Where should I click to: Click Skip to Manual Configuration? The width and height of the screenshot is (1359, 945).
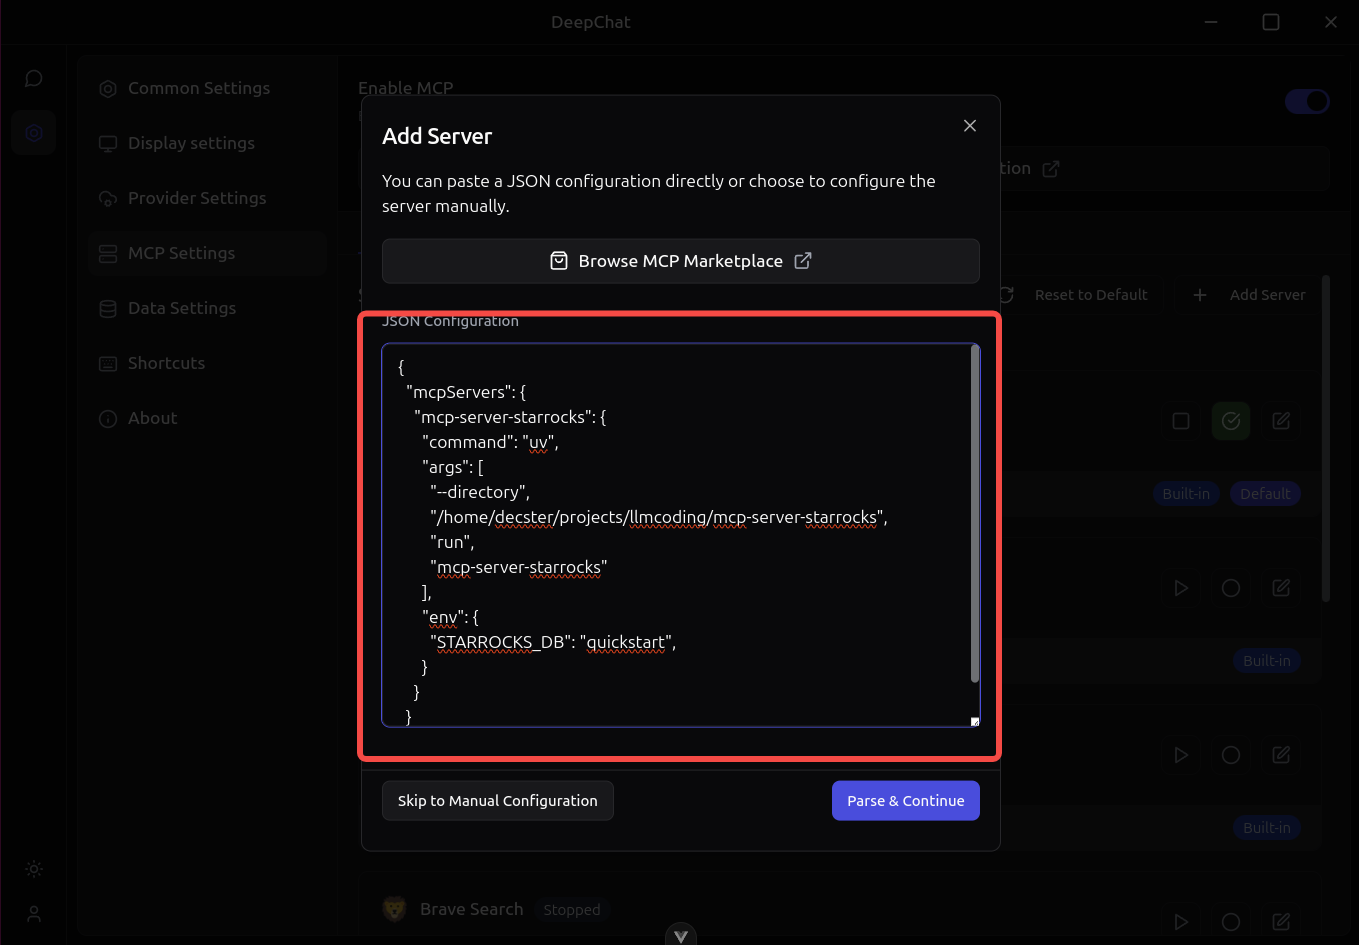pos(498,801)
